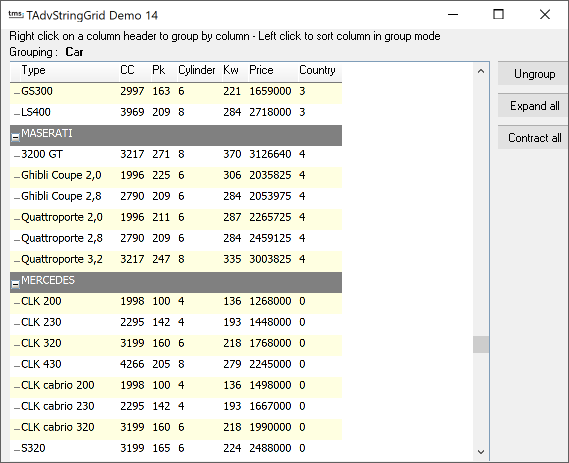Viewport: 569px width, 463px height.
Task: Collapse the MERCEDES group node
Action: point(16,284)
